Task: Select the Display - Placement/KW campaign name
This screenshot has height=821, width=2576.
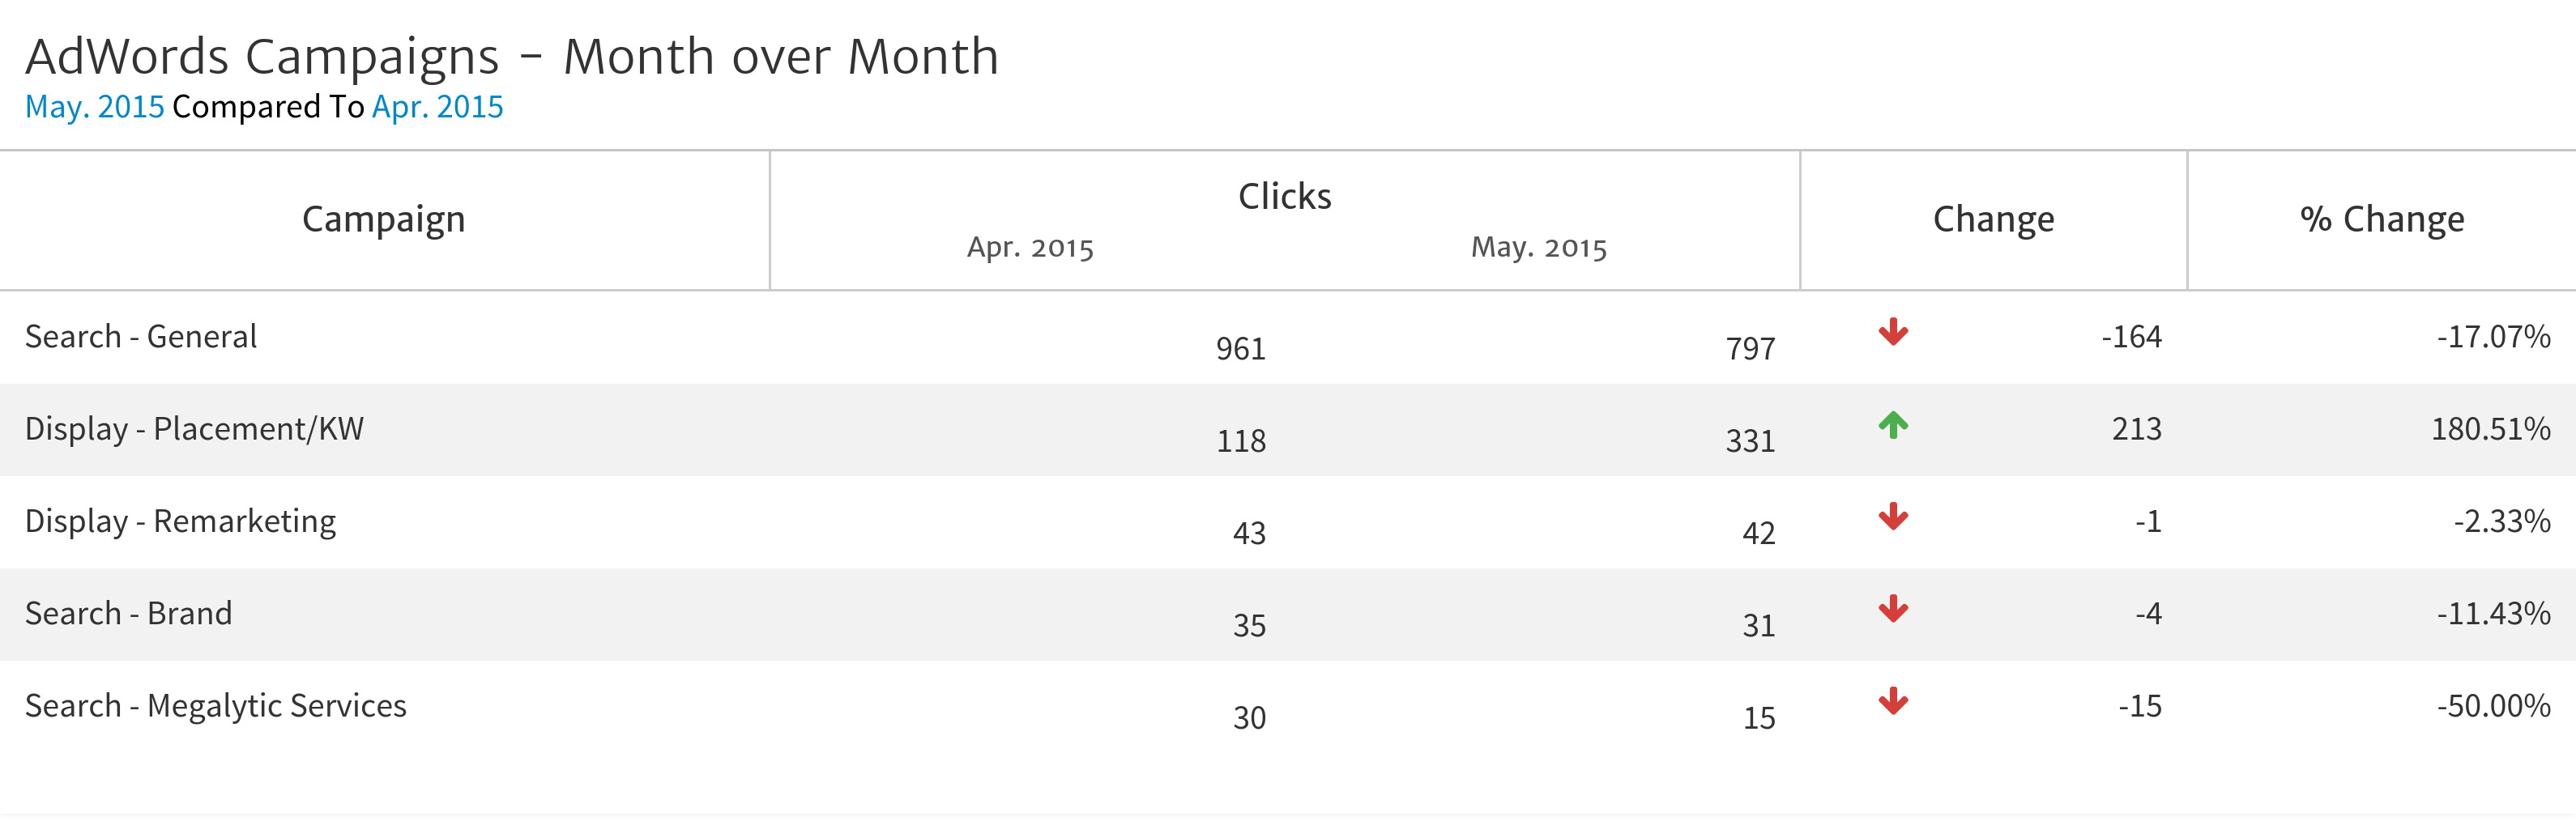Action: click(x=194, y=429)
